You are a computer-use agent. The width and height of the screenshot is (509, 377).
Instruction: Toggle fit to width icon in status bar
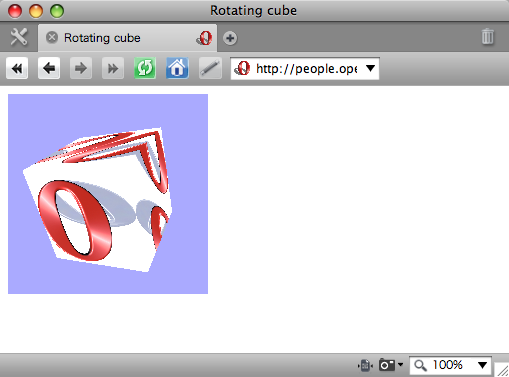[x=365, y=365]
